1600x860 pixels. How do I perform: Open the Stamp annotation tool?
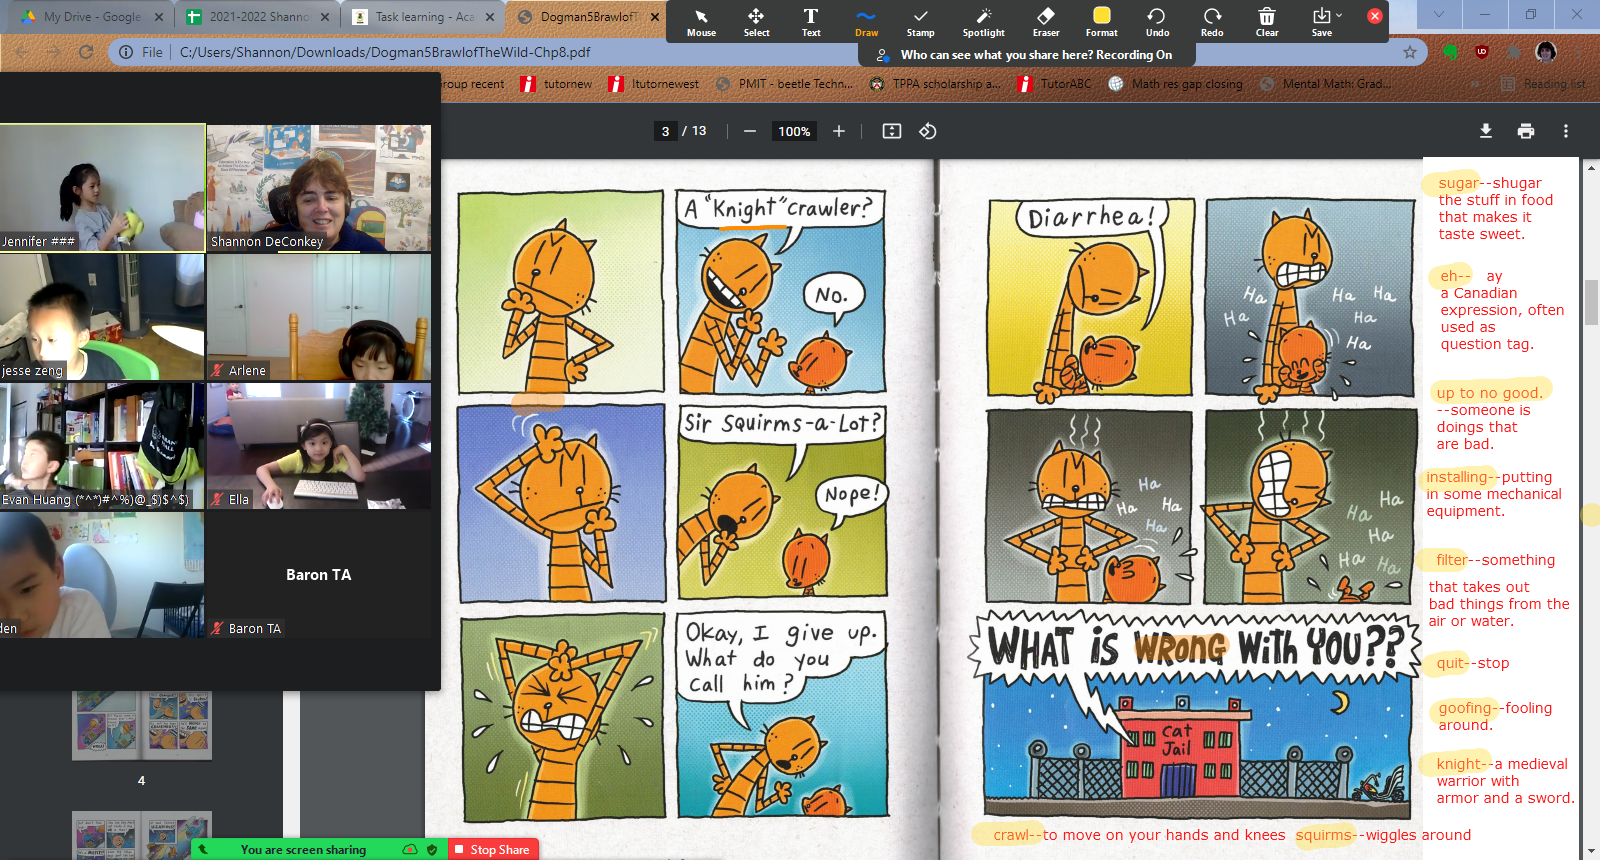[920, 22]
